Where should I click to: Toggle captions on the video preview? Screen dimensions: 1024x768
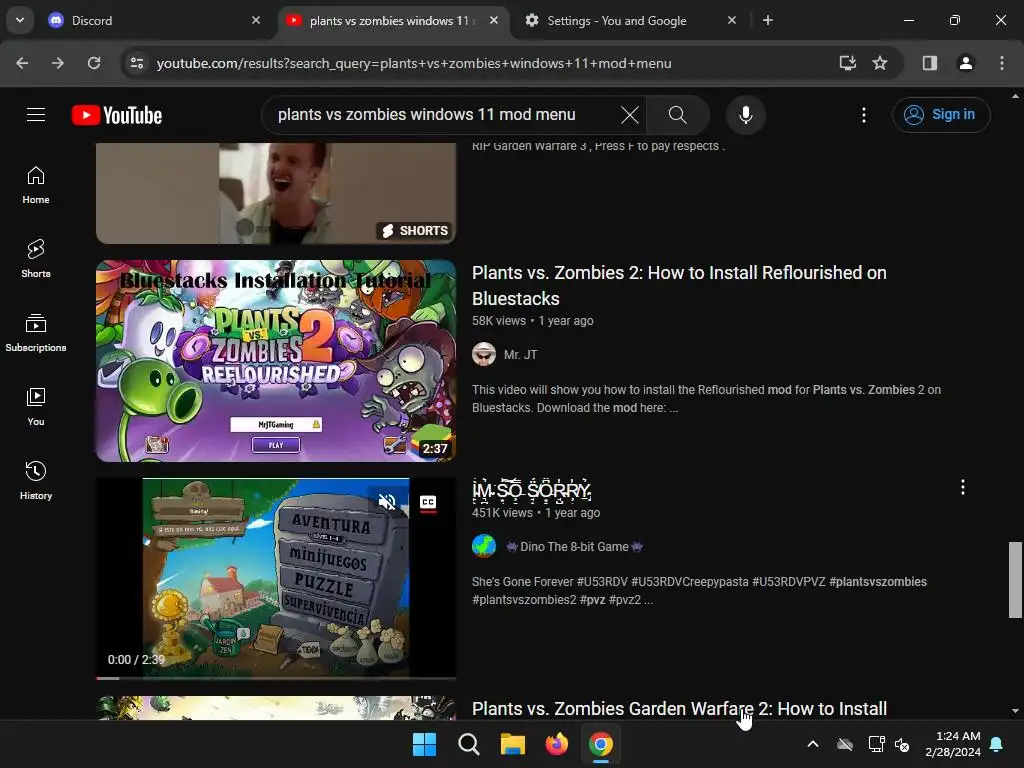[x=428, y=502]
